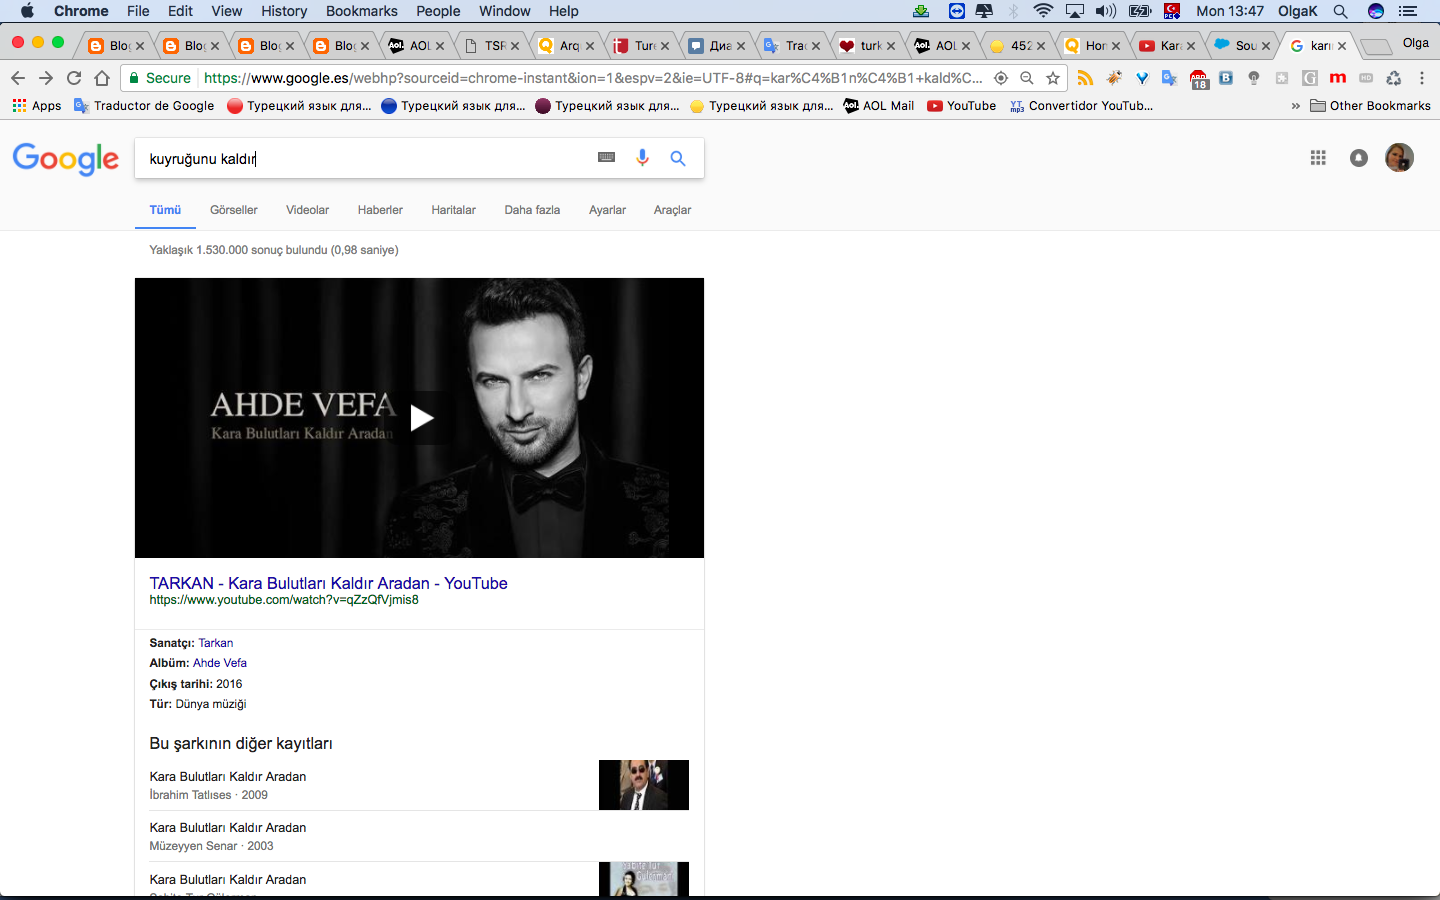
Task: Open the Chrome three-dot menu
Action: click(1422, 78)
